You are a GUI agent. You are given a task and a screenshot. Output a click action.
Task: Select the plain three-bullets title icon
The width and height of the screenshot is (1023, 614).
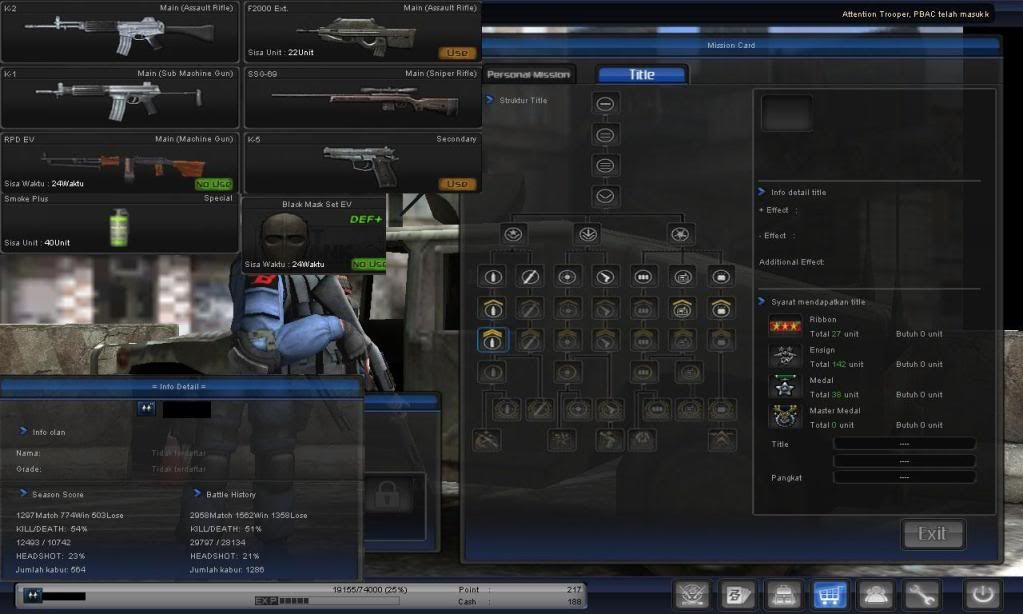(x=643, y=277)
